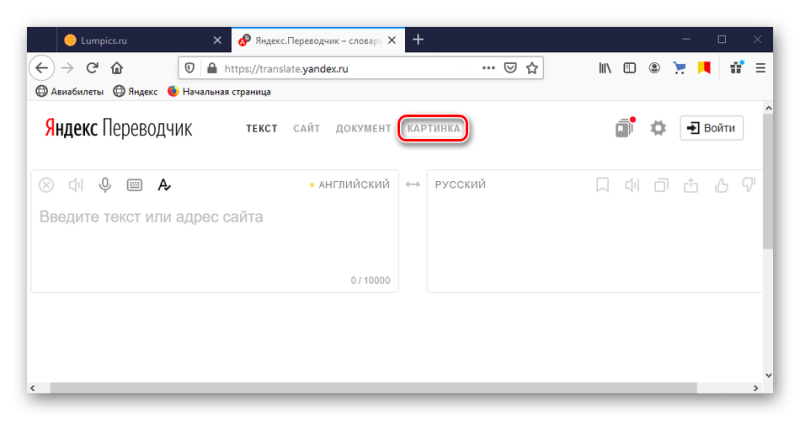The image size is (800, 438).
Task: Click the tracking protection shield icon
Action: [x=189, y=68]
